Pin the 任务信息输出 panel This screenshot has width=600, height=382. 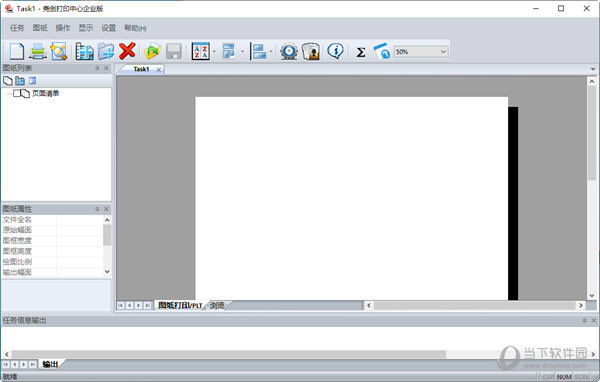[584, 320]
